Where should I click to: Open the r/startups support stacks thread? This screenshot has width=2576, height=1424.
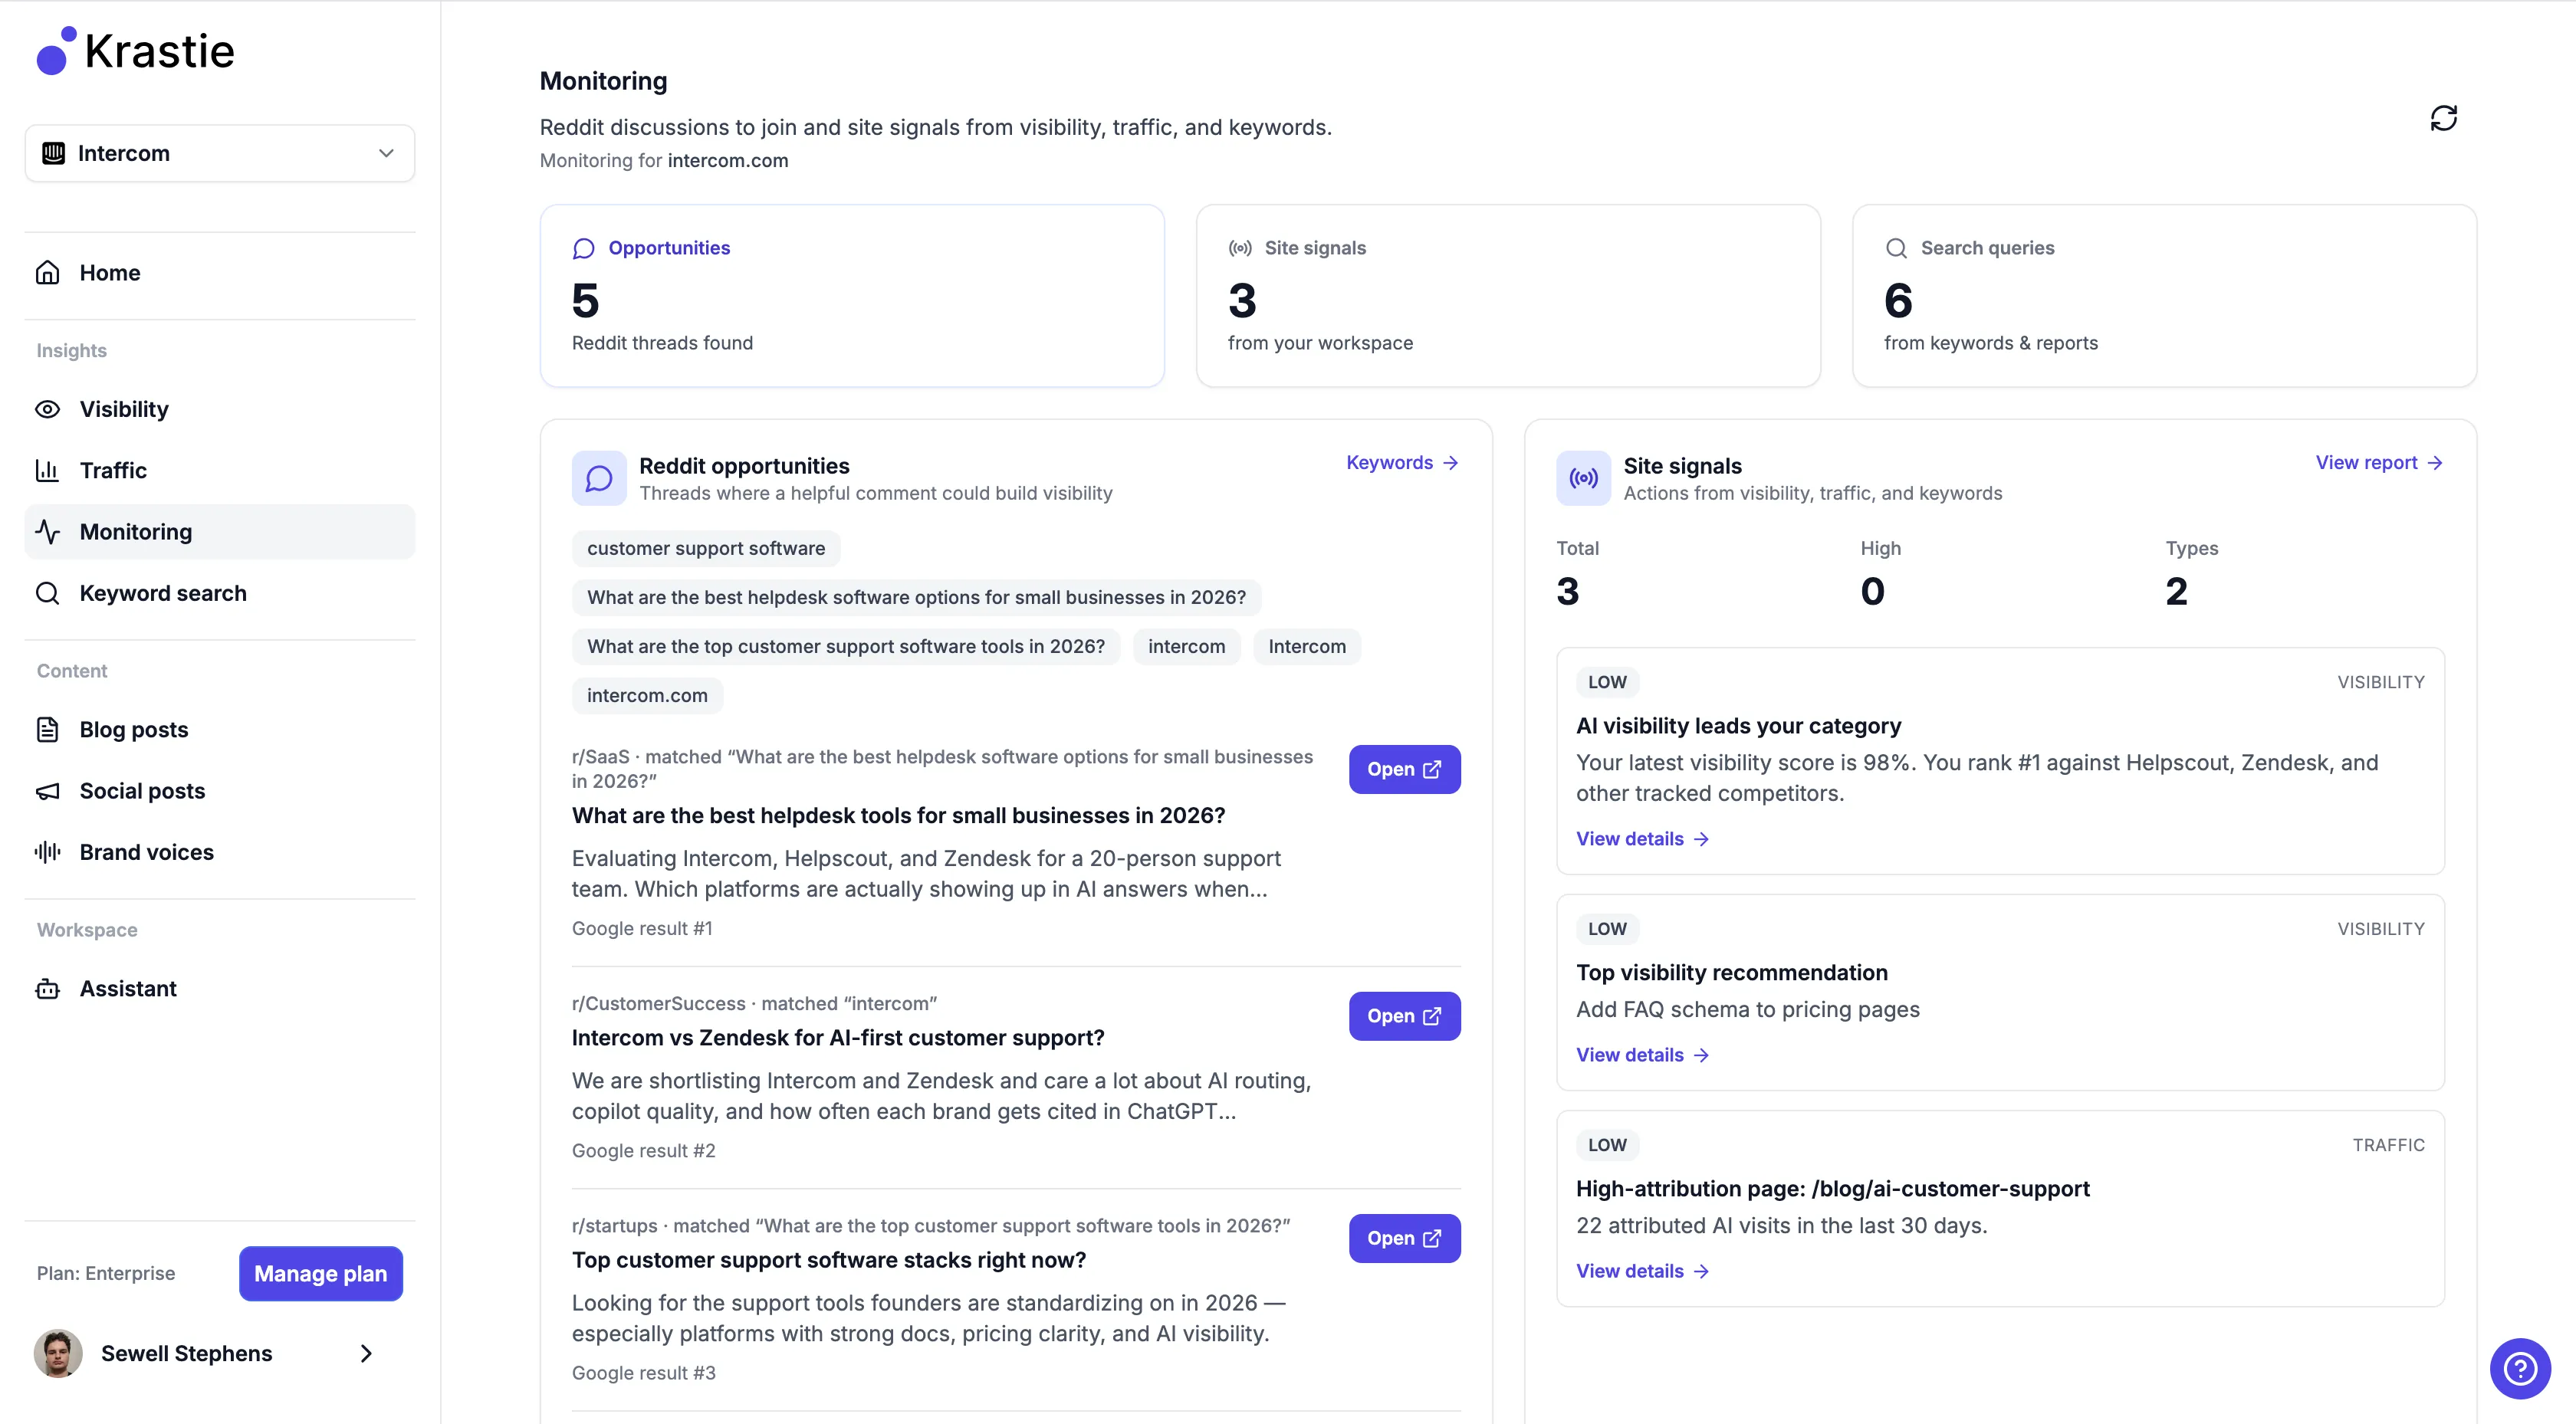point(1404,1238)
